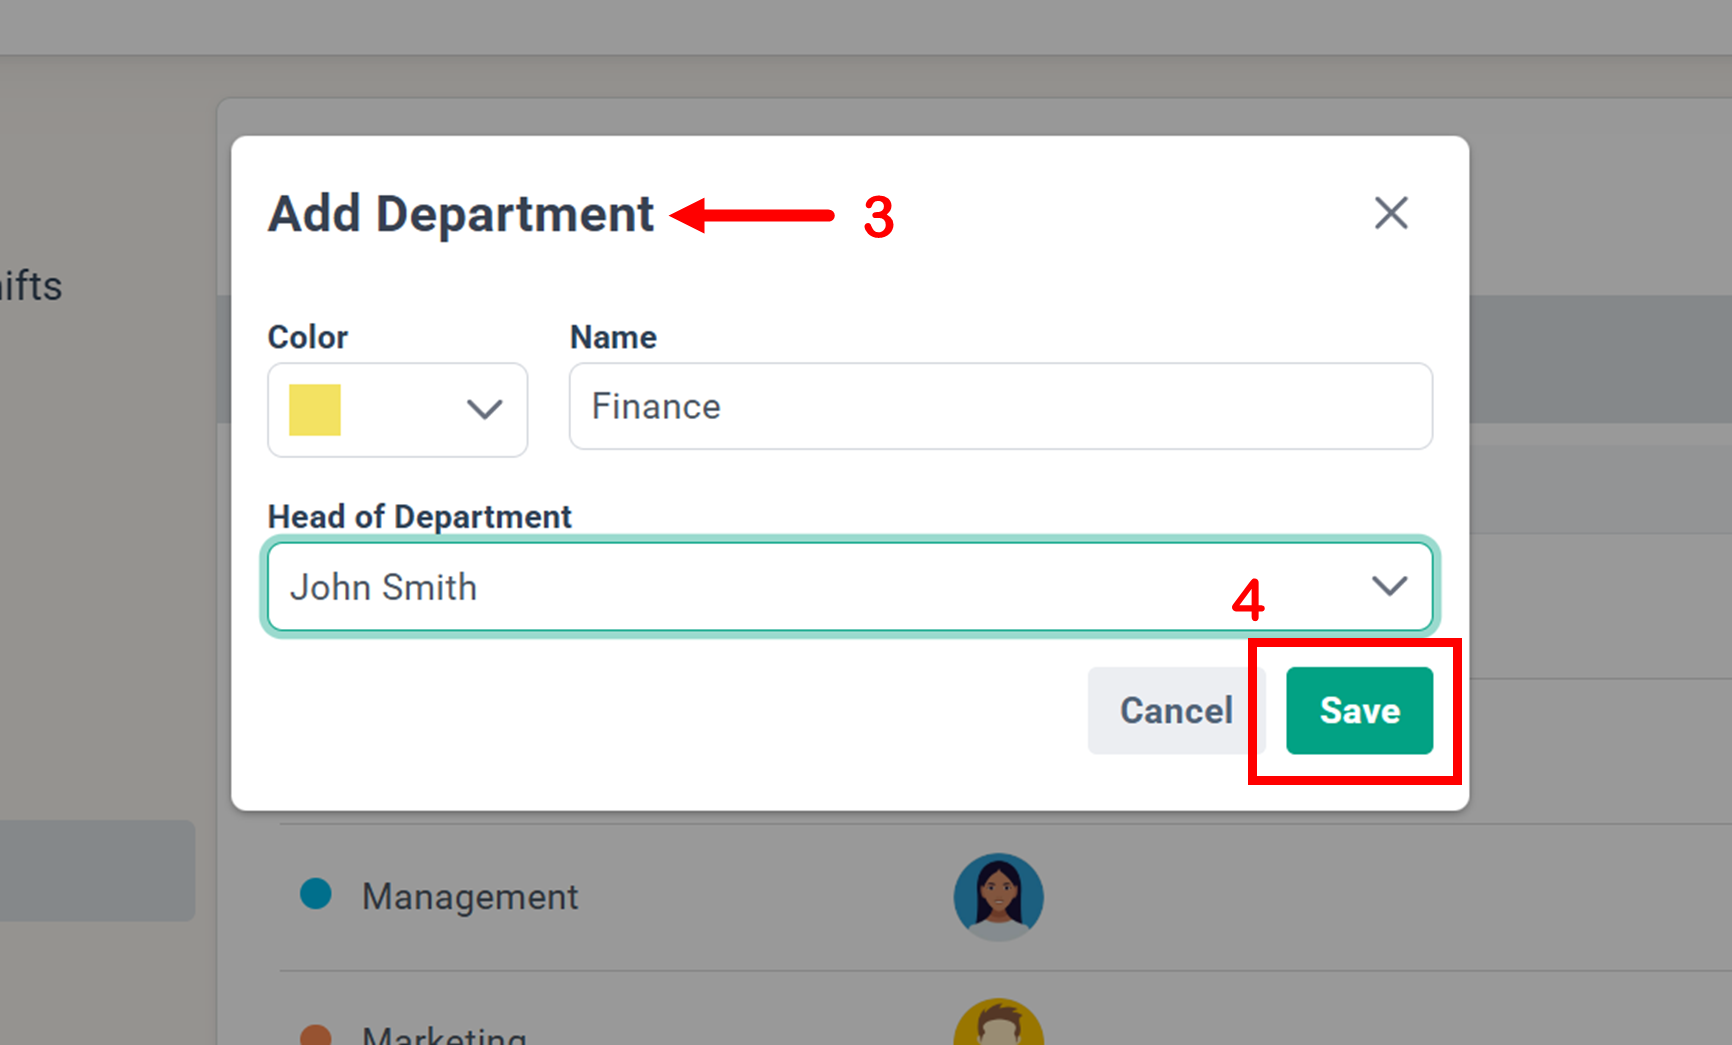Click the Name field label

(613, 337)
